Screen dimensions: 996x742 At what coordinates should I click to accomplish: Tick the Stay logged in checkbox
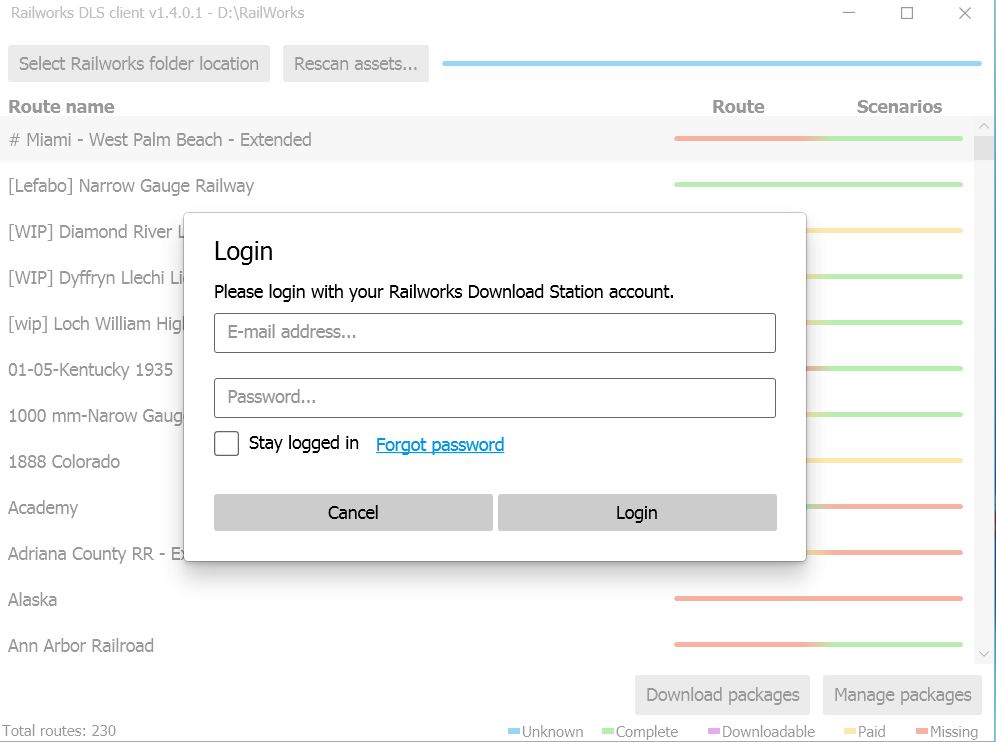226,443
